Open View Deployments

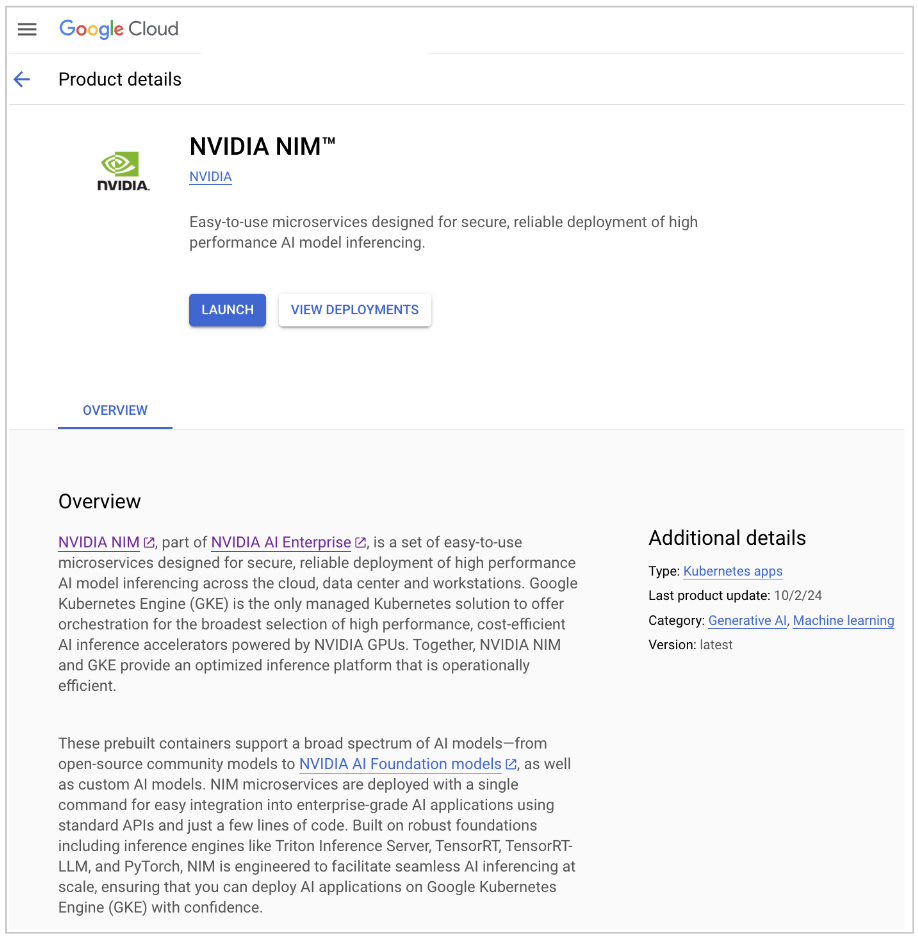click(x=355, y=310)
